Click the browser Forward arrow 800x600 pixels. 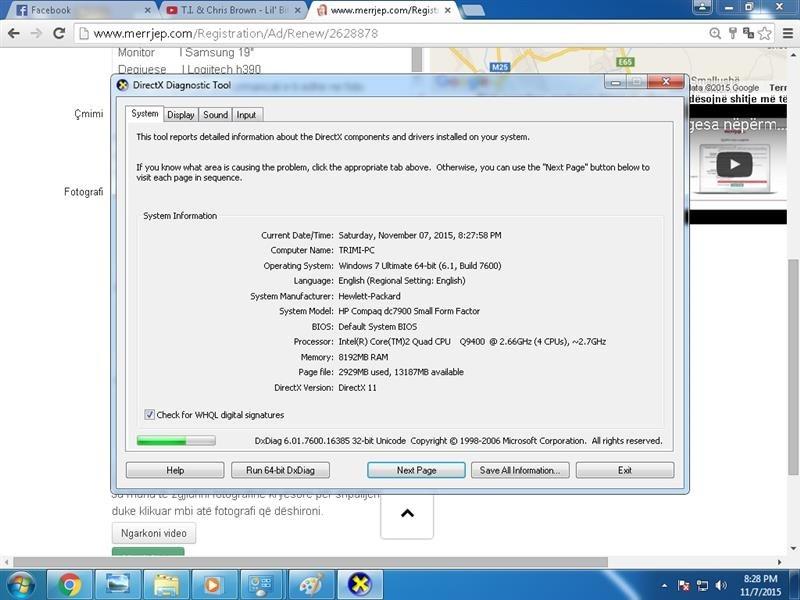tap(36, 34)
